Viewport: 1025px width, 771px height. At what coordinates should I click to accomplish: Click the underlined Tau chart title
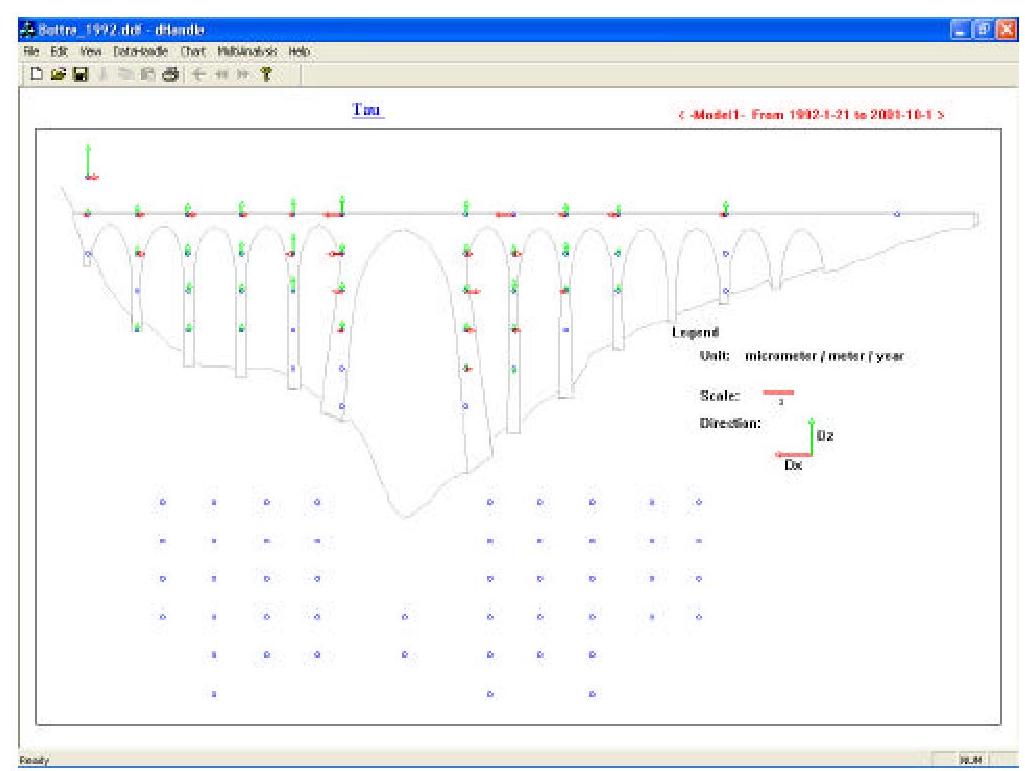367,109
